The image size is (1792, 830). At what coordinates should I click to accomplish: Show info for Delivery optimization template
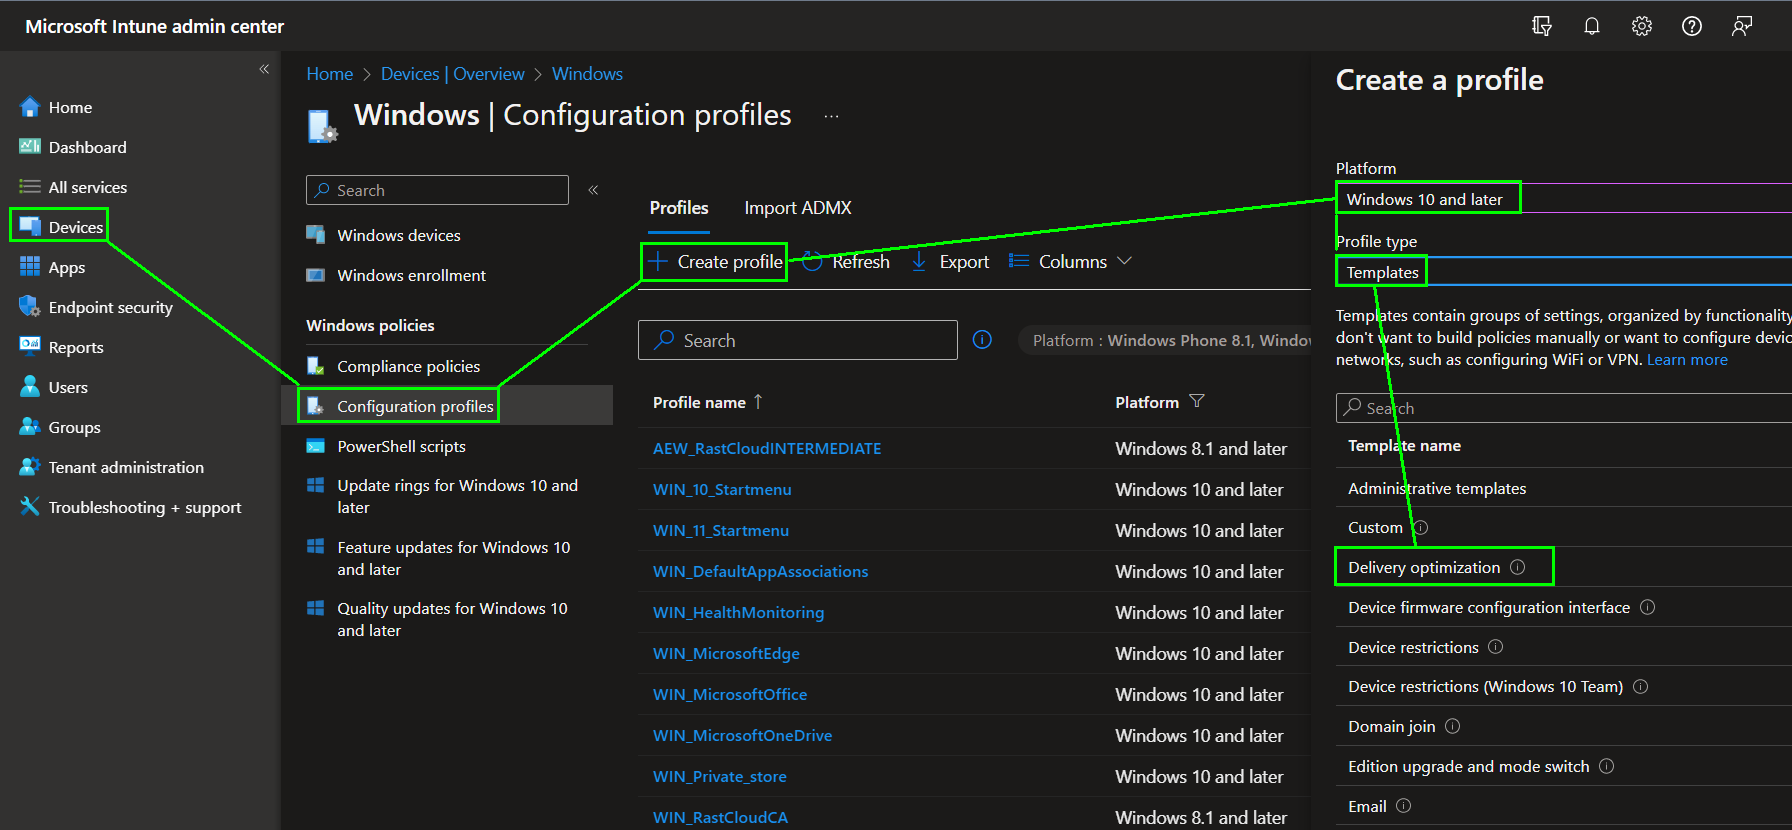(x=1517, y=567)
